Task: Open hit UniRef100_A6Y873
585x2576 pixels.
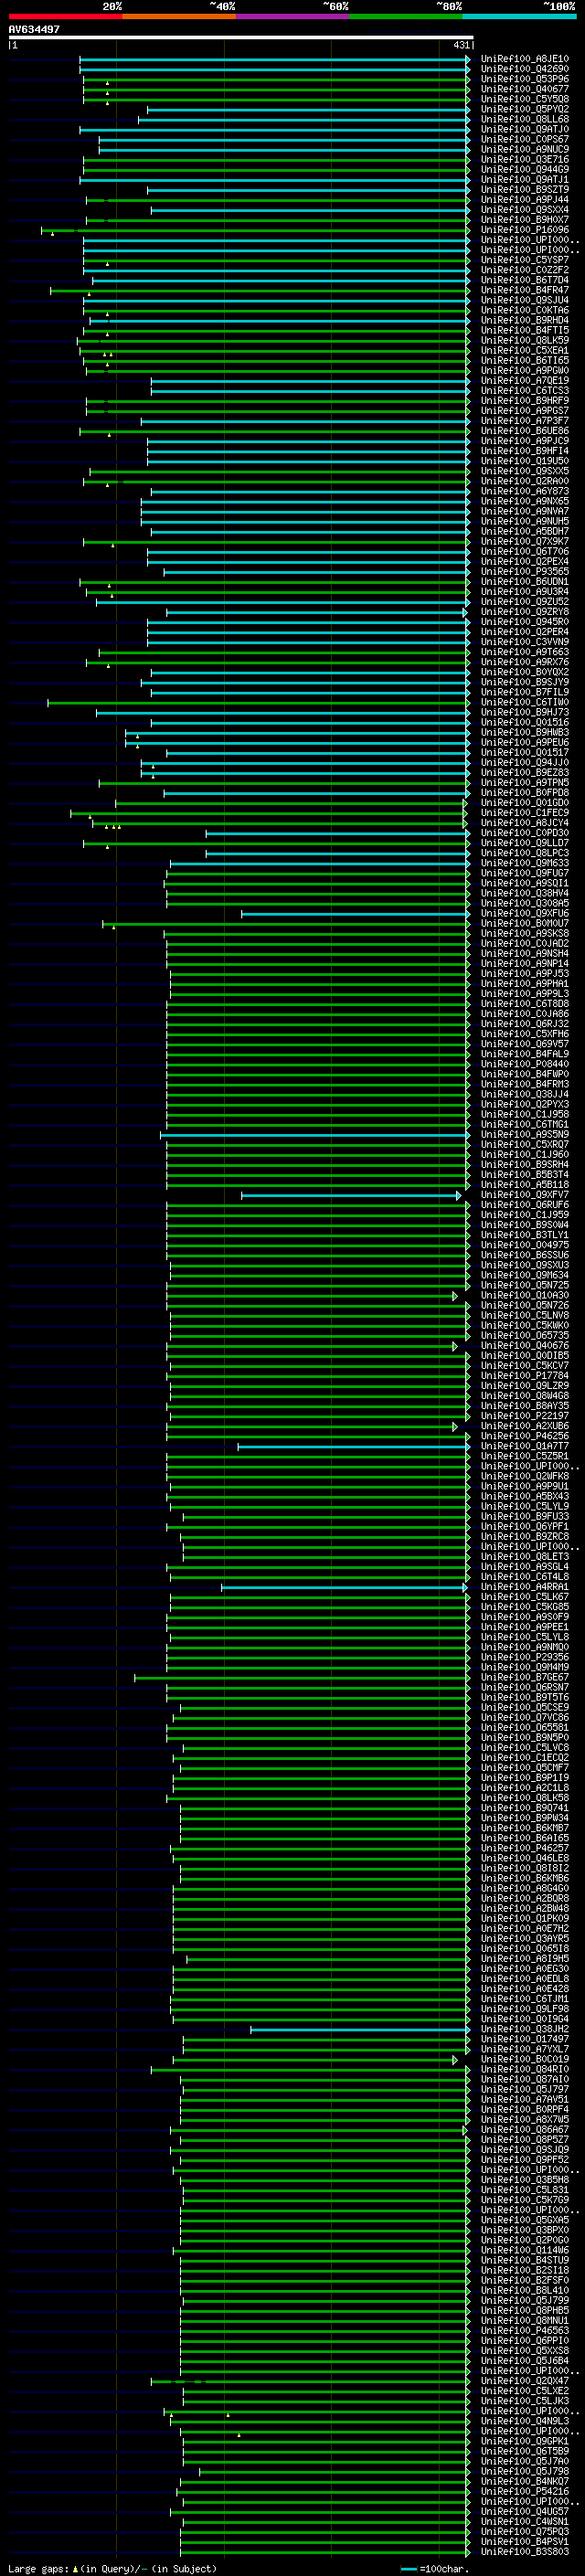Action: tap(525, 491)
